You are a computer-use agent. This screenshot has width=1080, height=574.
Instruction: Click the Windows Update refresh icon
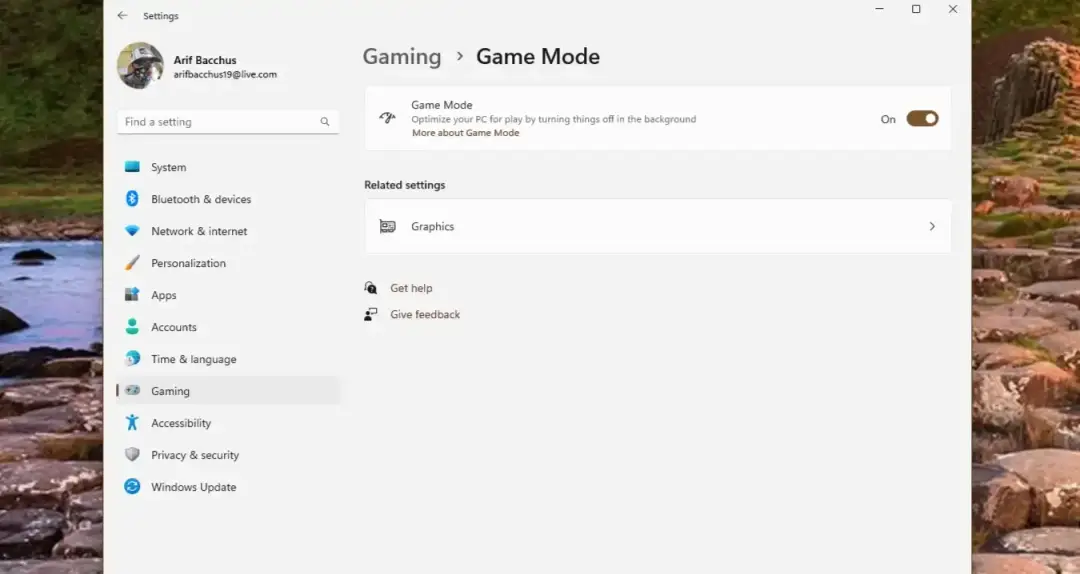[x=132, y=486]
